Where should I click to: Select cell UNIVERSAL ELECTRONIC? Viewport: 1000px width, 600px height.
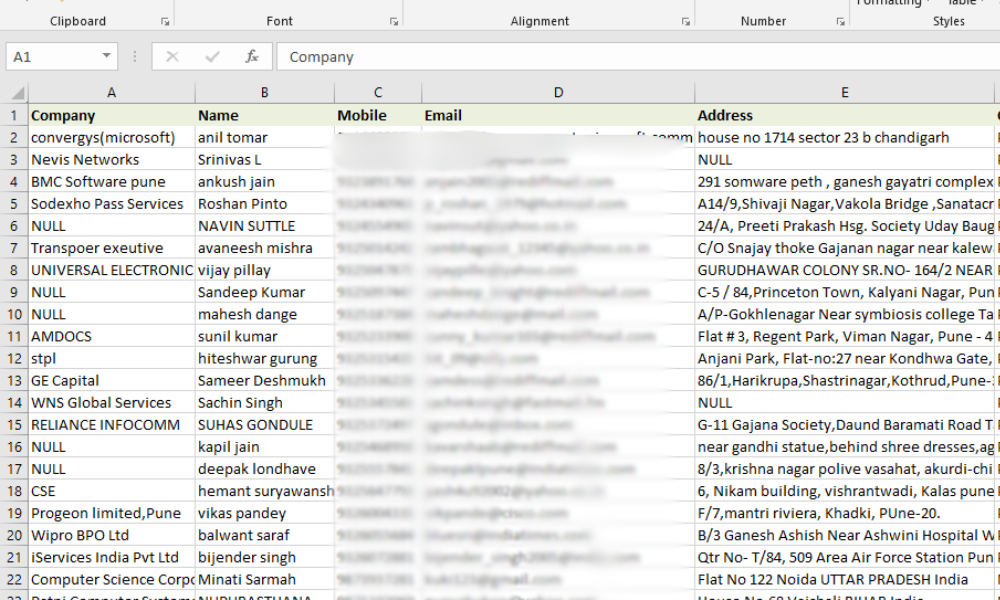tap(112, 270)
